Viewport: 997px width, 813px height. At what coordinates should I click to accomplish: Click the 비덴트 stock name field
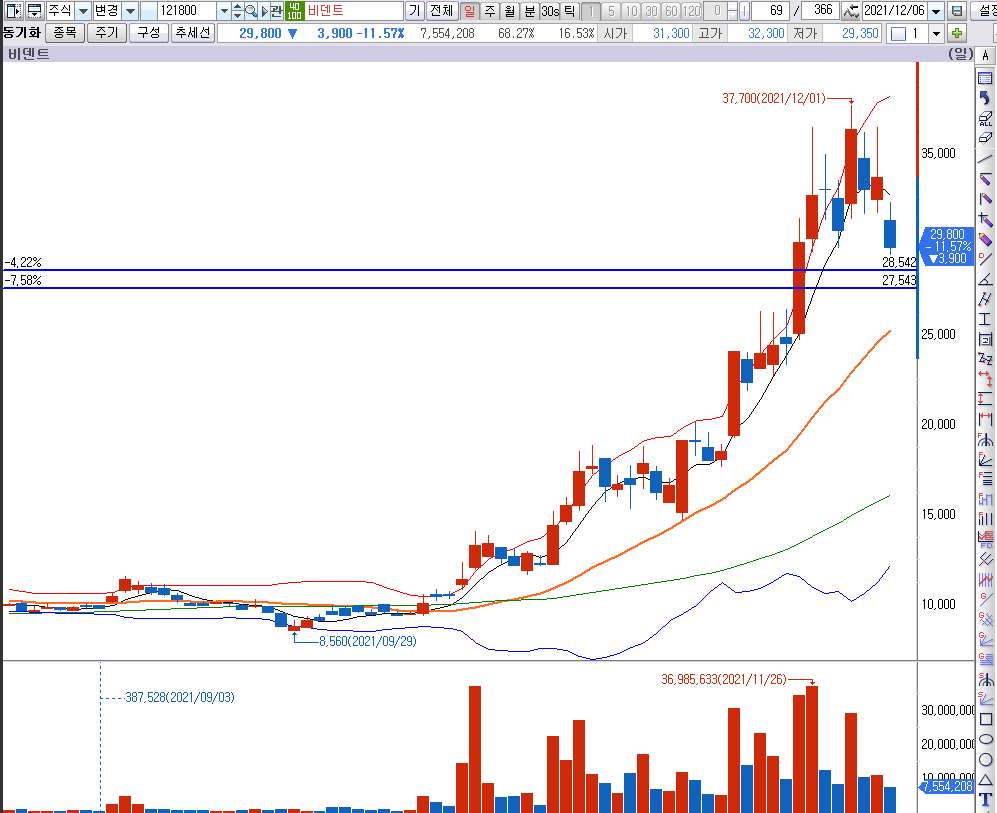click(354, 10)
